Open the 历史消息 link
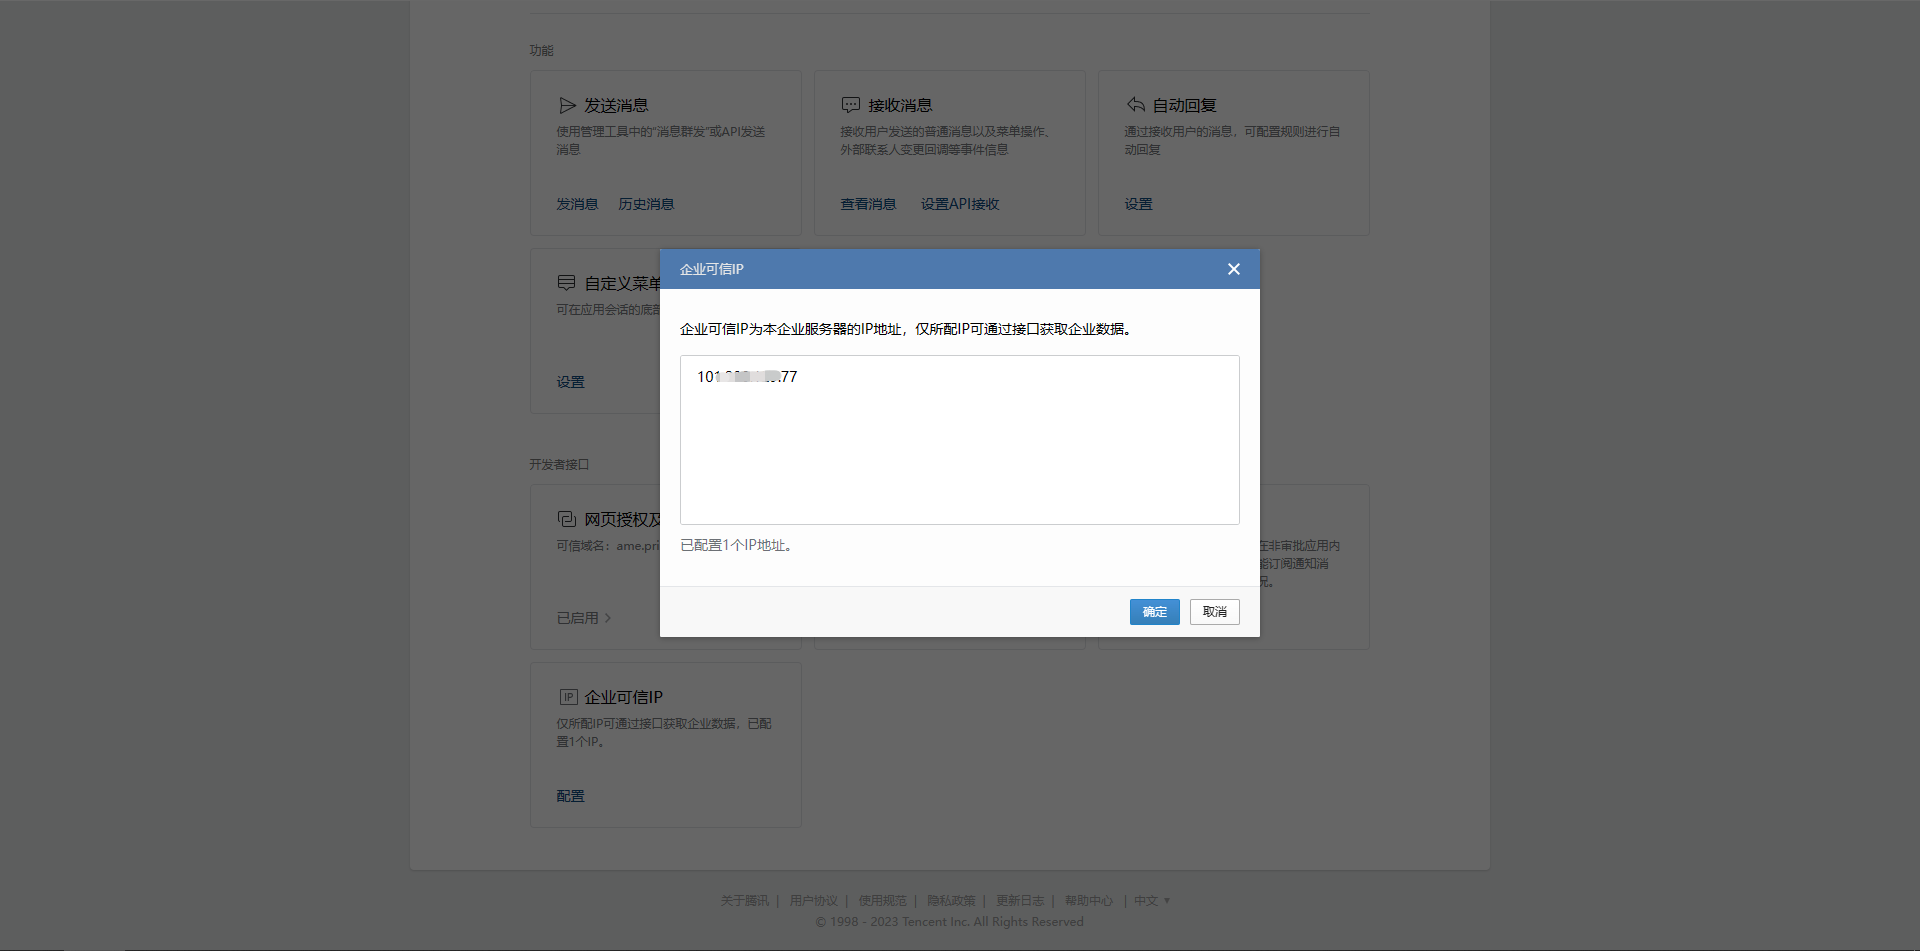Image resolution: width=1920 pixels, height=951 pixels. [x=646, y=204]
